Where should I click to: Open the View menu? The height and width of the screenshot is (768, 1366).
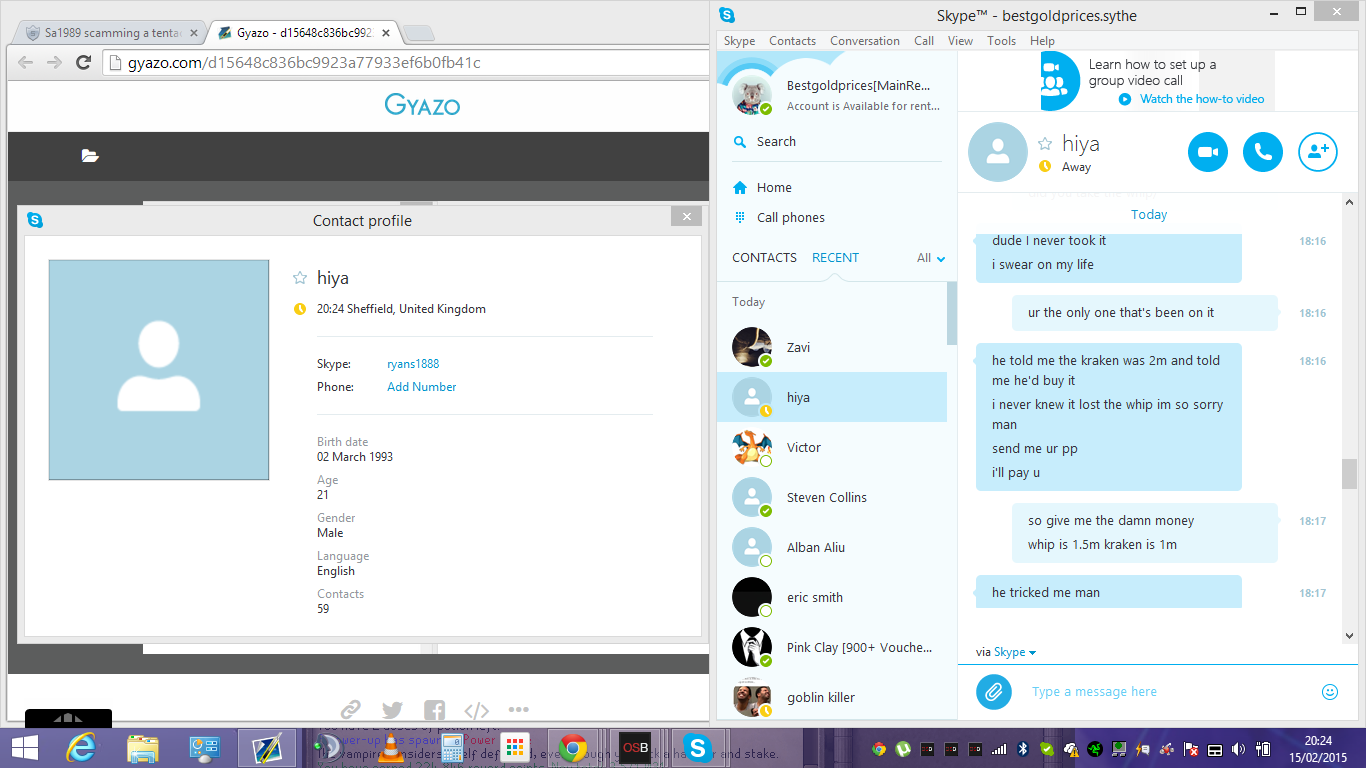pos(960,41)
